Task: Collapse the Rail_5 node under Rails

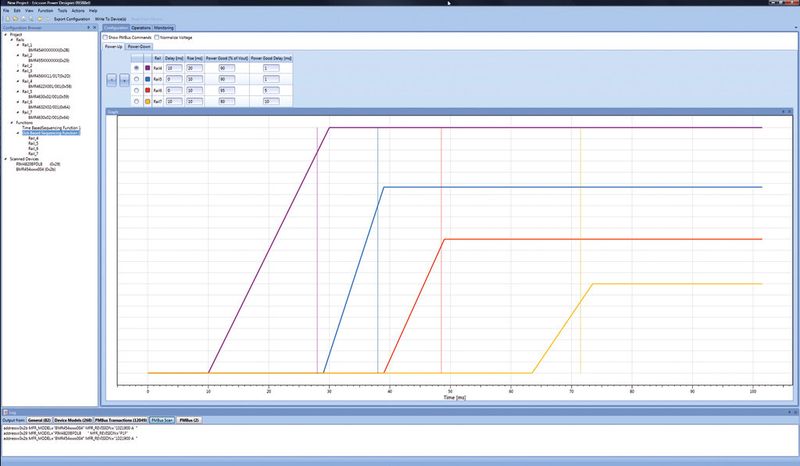Action: tap(18, 91)
